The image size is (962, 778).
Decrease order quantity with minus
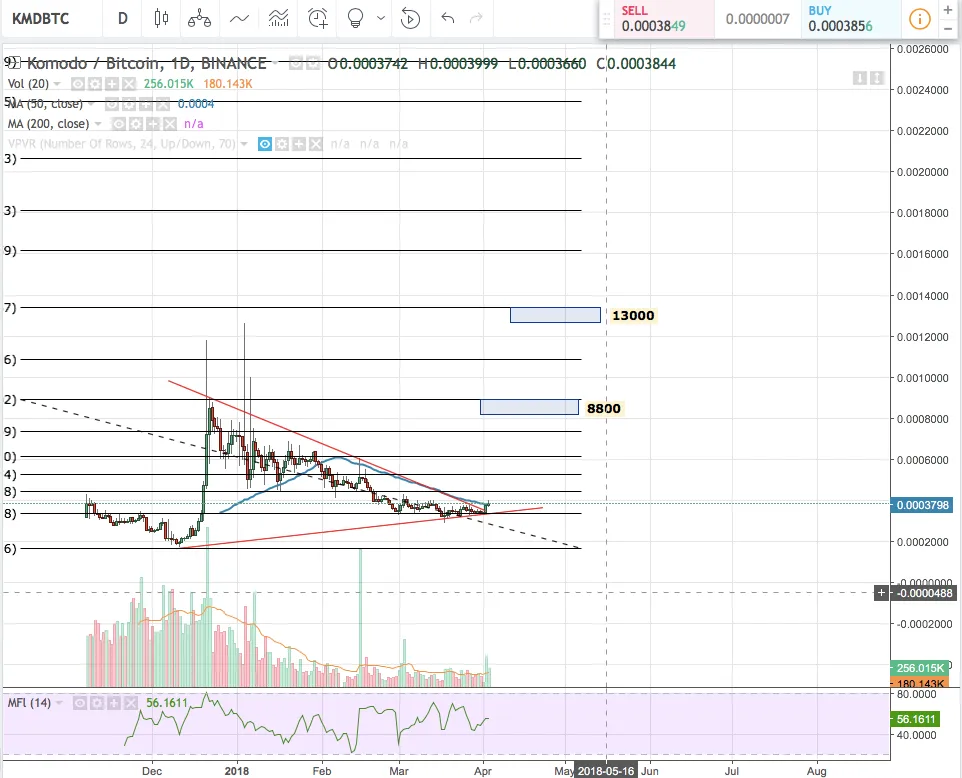tap(948, 29)
